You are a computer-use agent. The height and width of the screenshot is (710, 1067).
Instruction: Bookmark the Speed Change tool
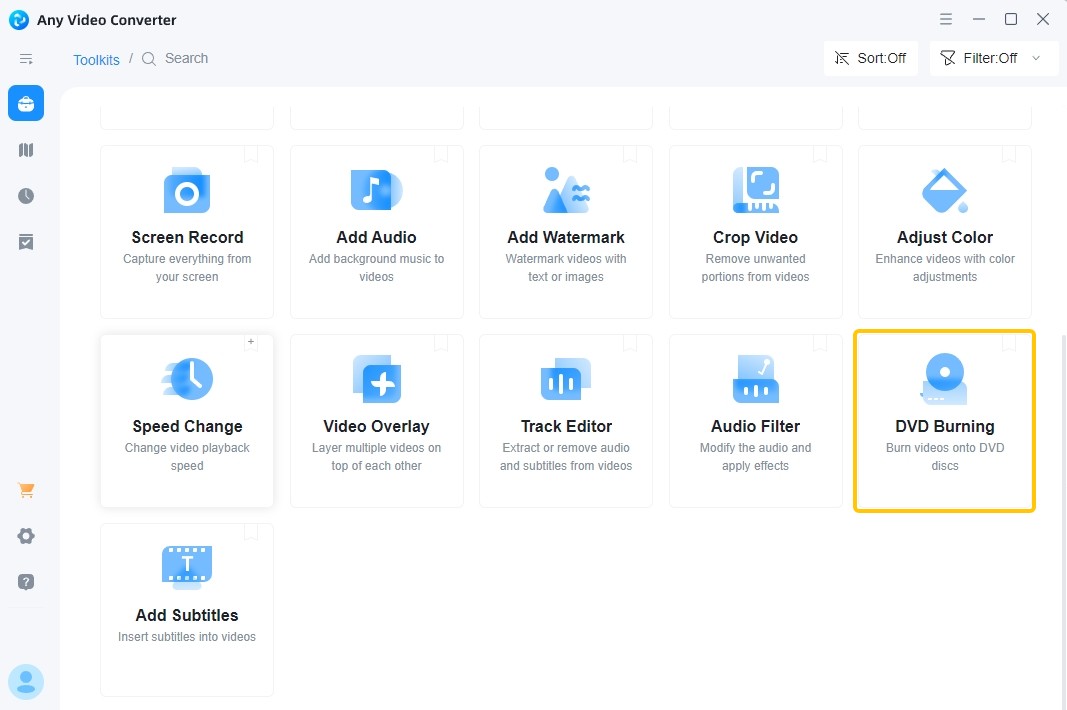tap(251, 343)
